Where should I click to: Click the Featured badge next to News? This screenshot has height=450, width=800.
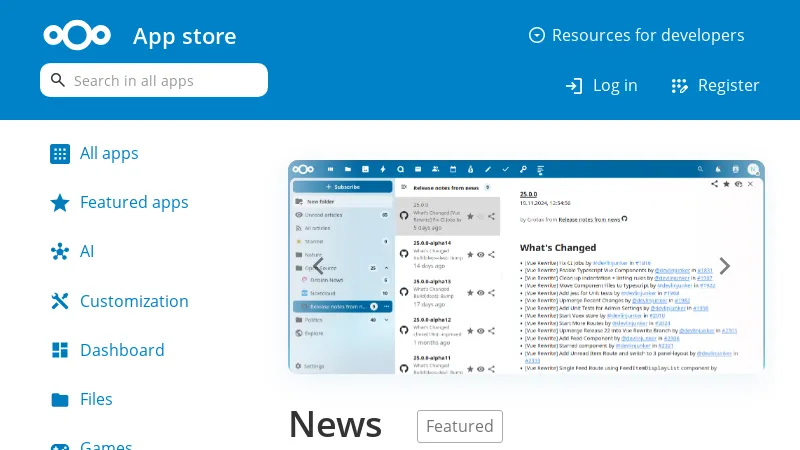[459, 426]
